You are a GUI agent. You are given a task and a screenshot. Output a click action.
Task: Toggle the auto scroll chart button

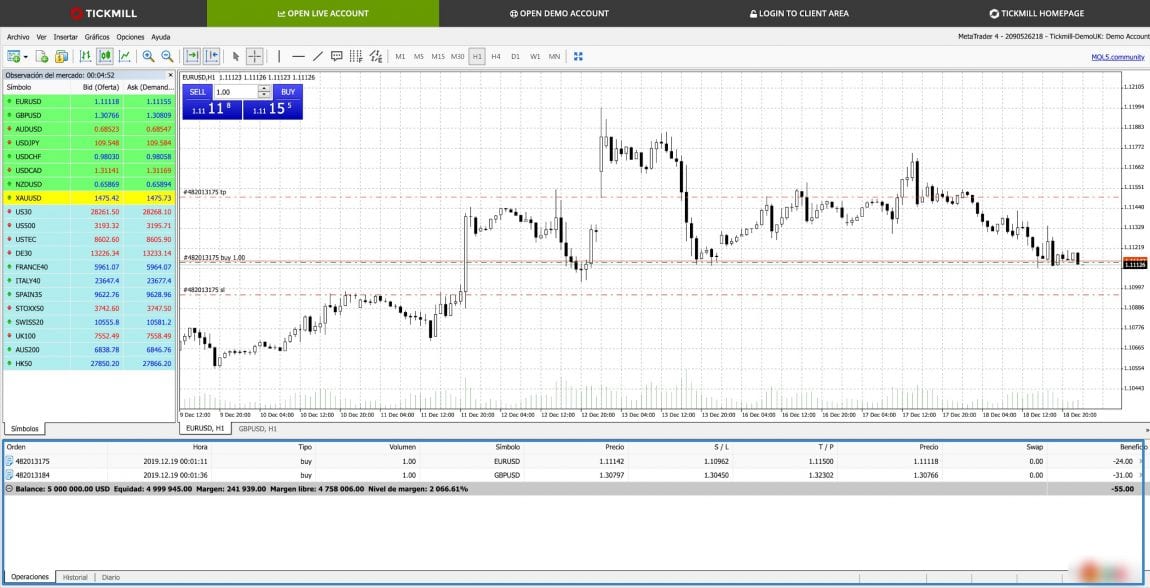192,56
